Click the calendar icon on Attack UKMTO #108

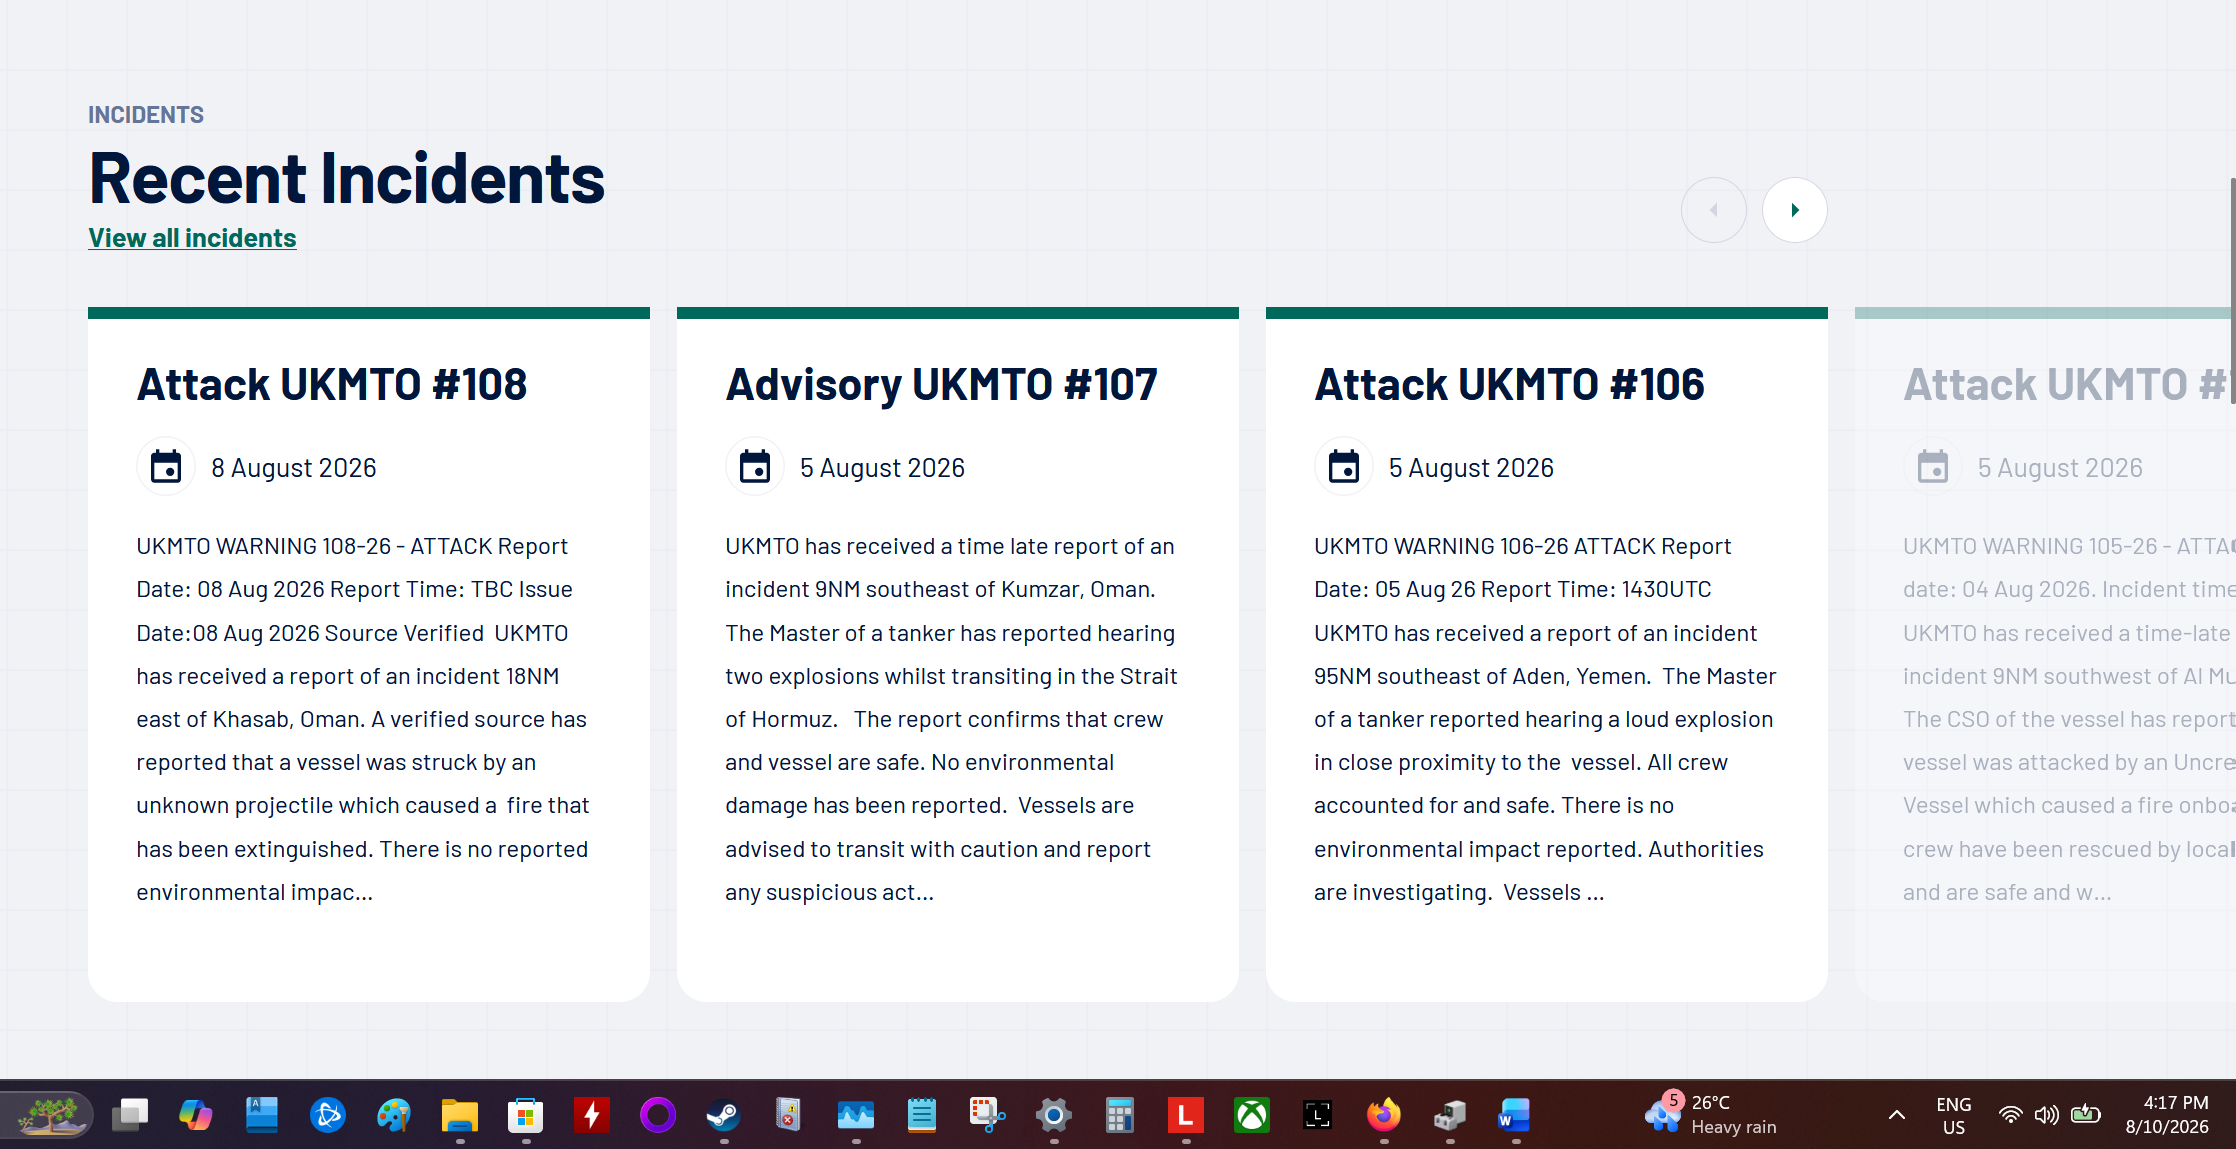[166, 467]
